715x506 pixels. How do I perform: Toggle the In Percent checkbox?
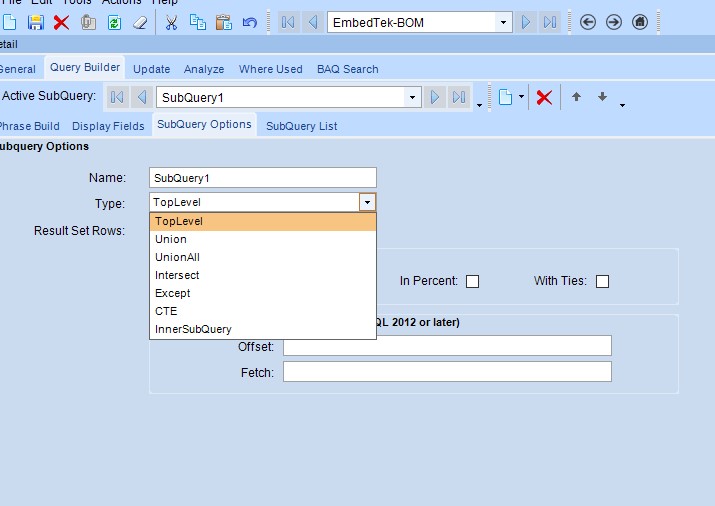pyautogui.click(x=472, y=281)
